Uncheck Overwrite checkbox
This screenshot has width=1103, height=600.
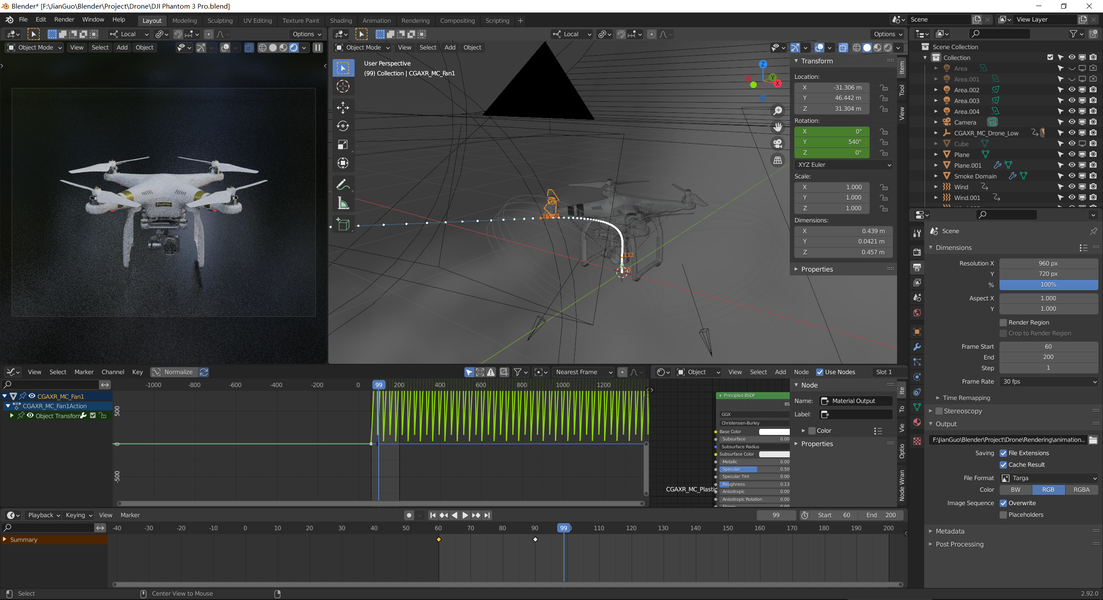coord(1003,503)
